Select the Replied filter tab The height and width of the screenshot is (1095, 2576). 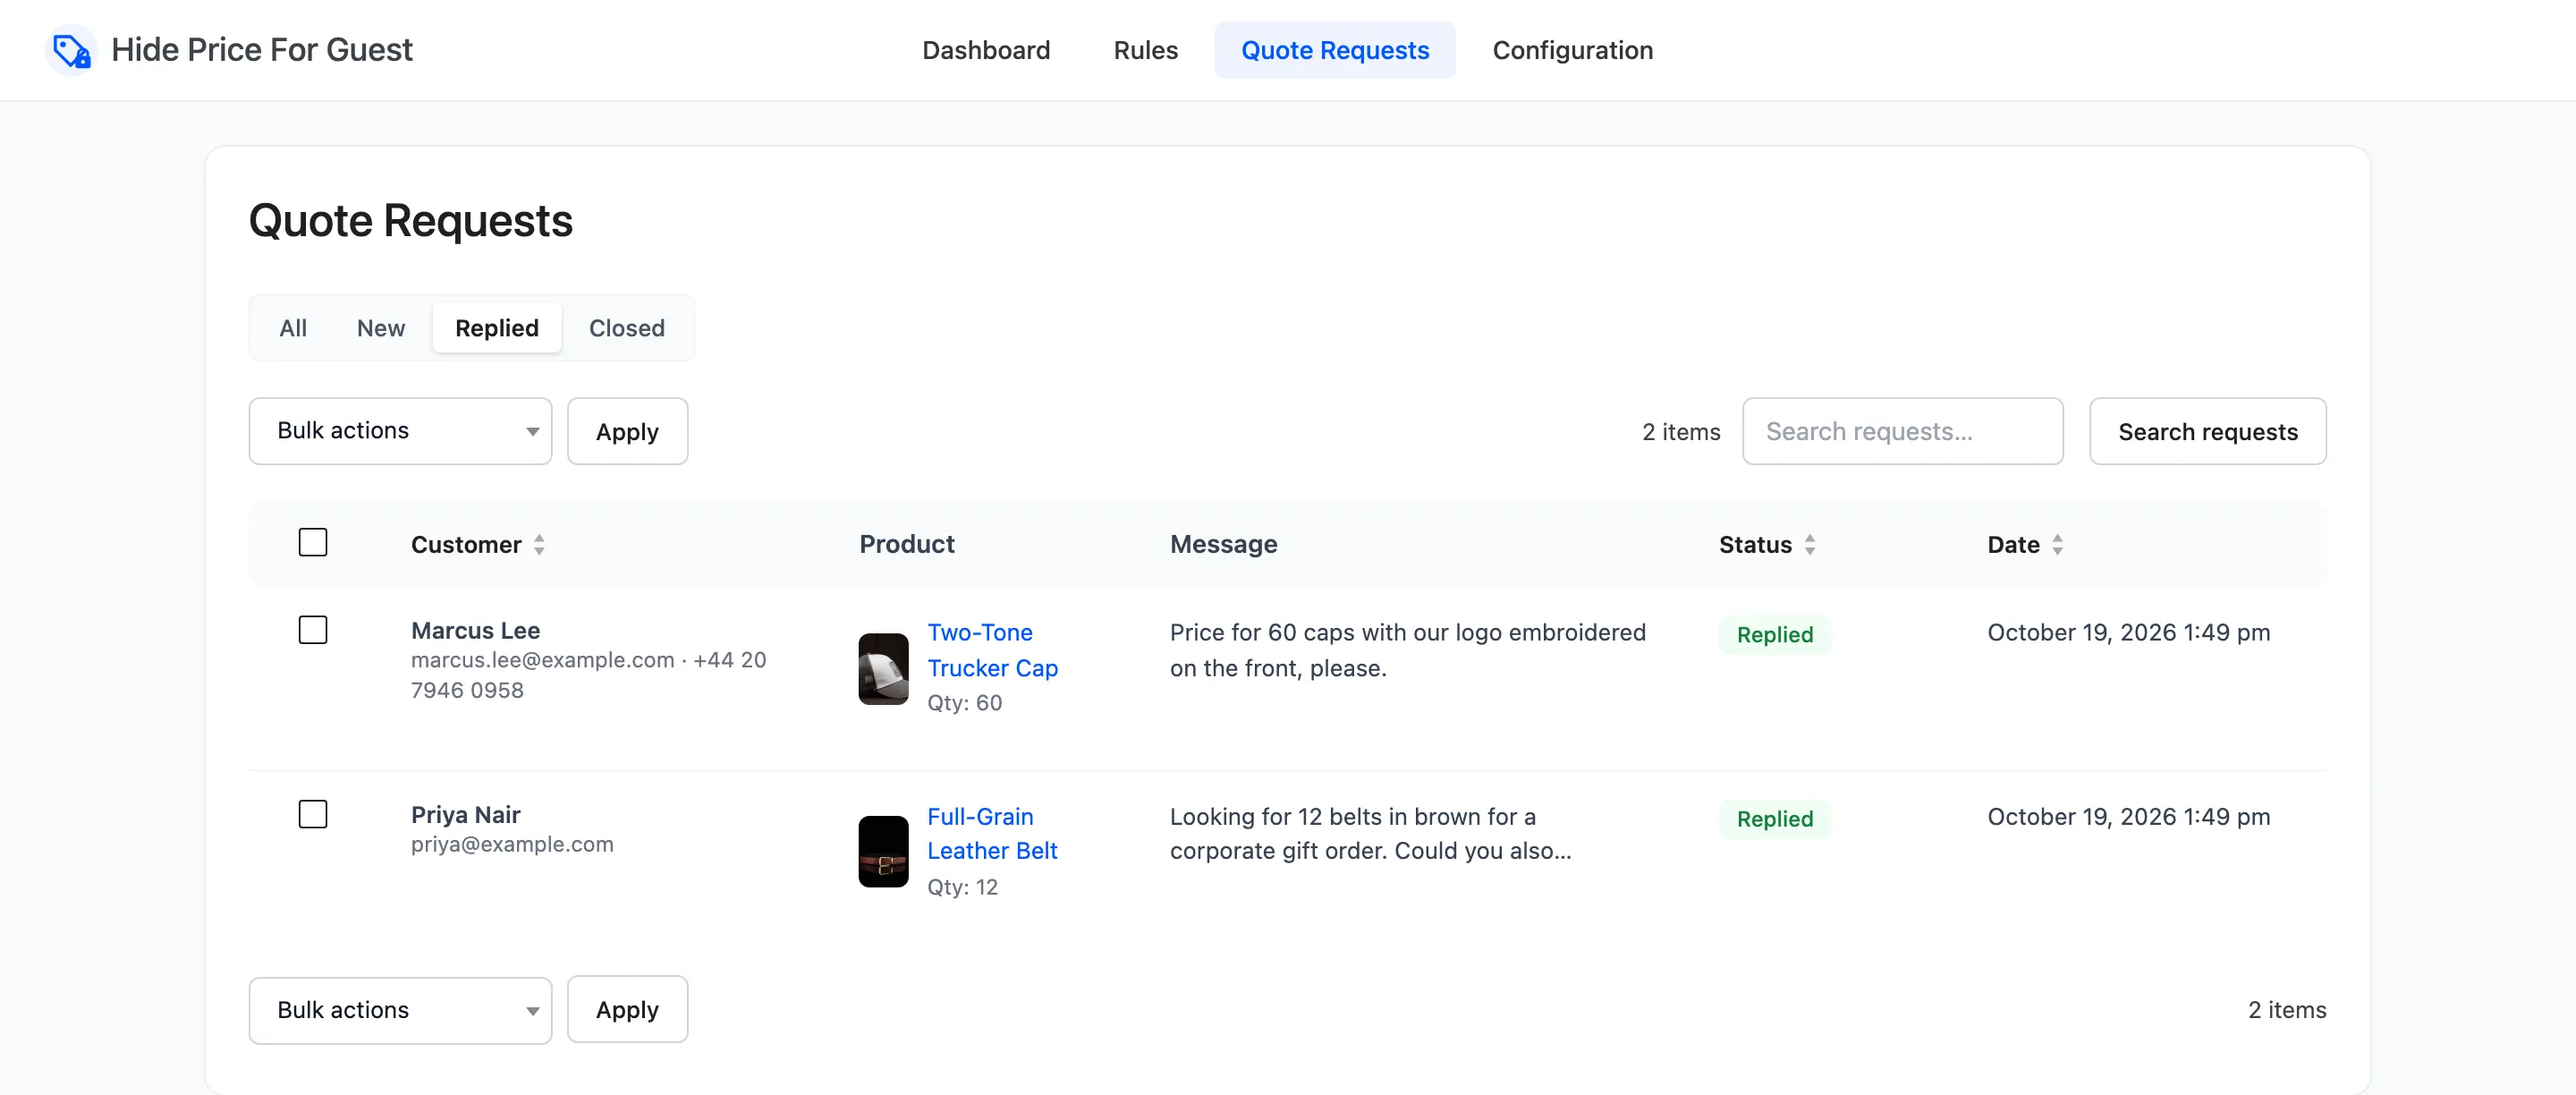(496, 328)
